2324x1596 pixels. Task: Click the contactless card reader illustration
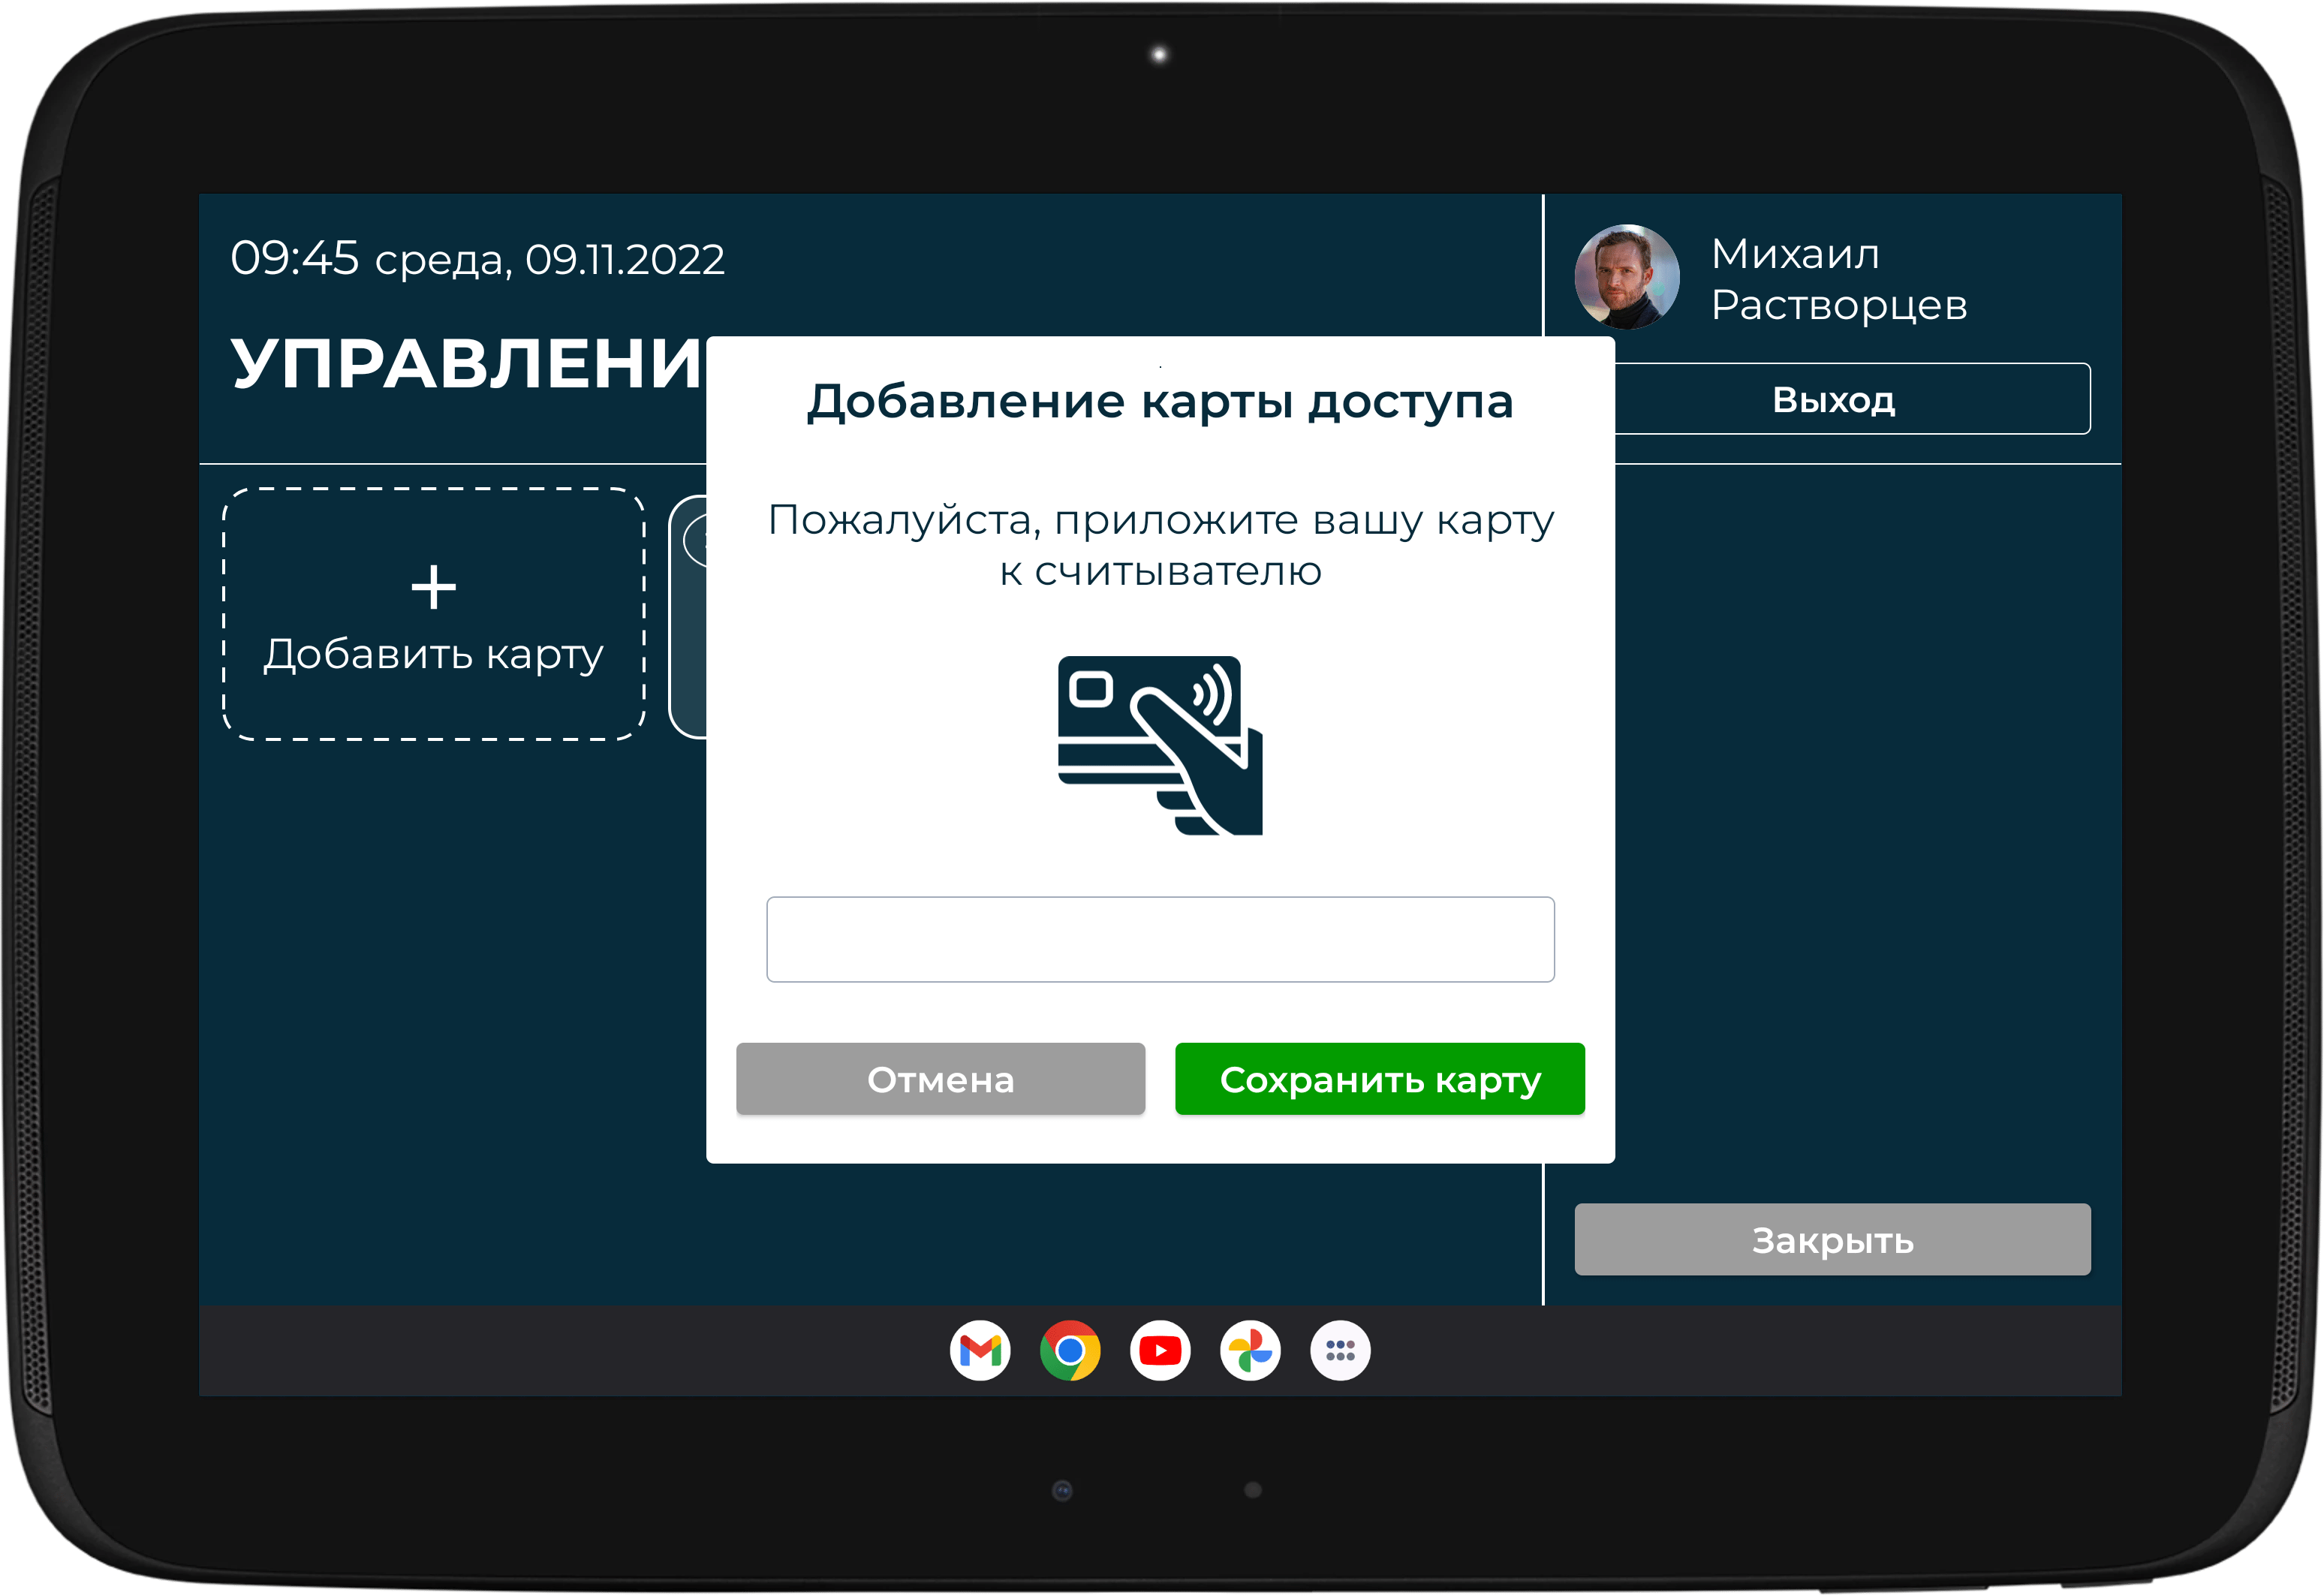(1160, 745)
